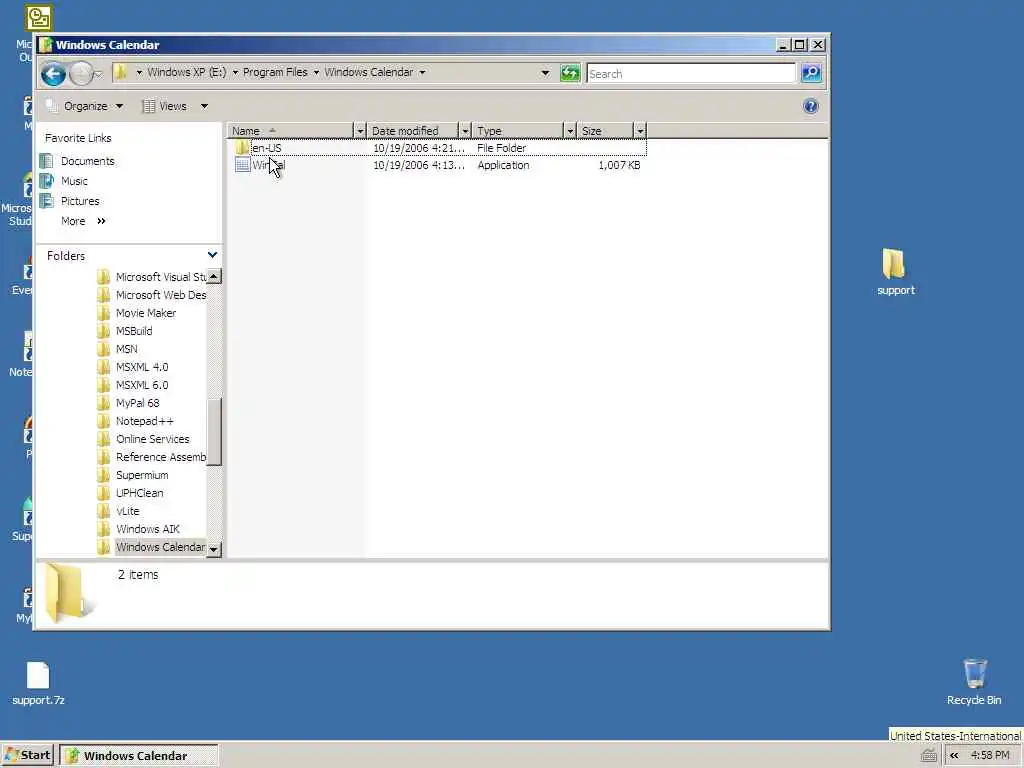Select the support folder on desktop
The image size is (1024, 768).
coord(895,272)
